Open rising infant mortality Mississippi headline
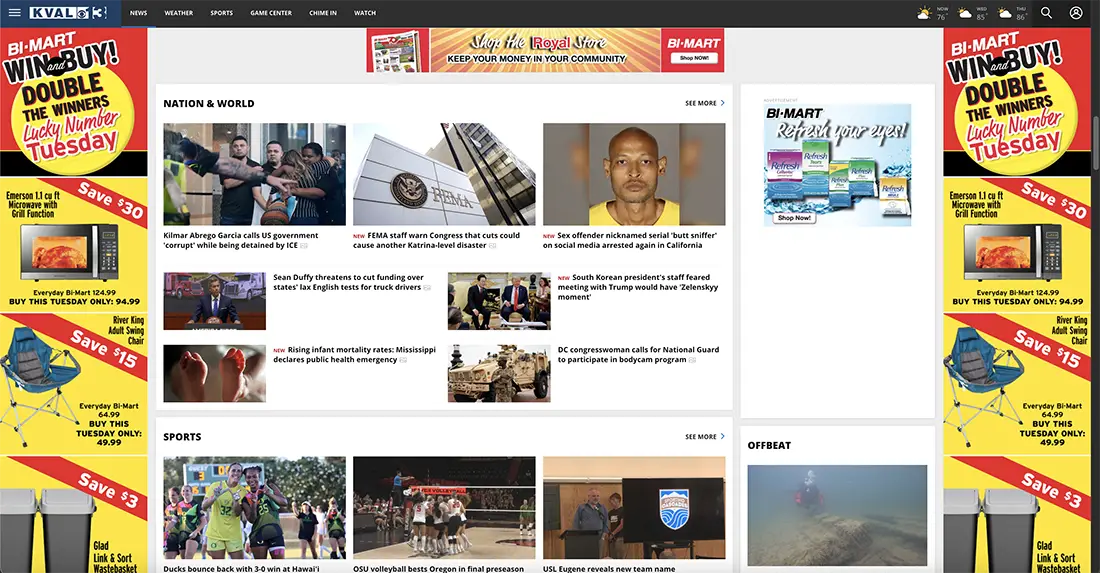Image resolution: width=1100 pixels, height=573 pixels. [x=354, y=354]
